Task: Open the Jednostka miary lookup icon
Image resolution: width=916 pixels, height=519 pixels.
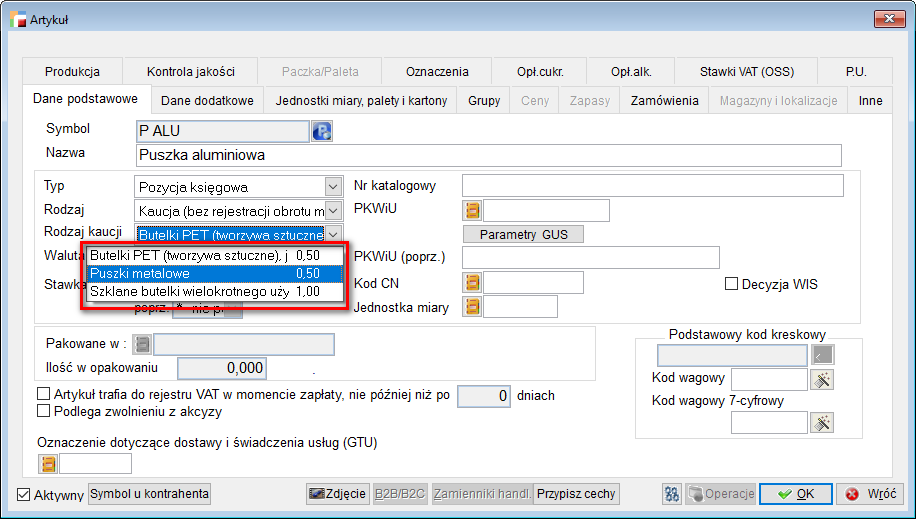Action: (472, 308)
